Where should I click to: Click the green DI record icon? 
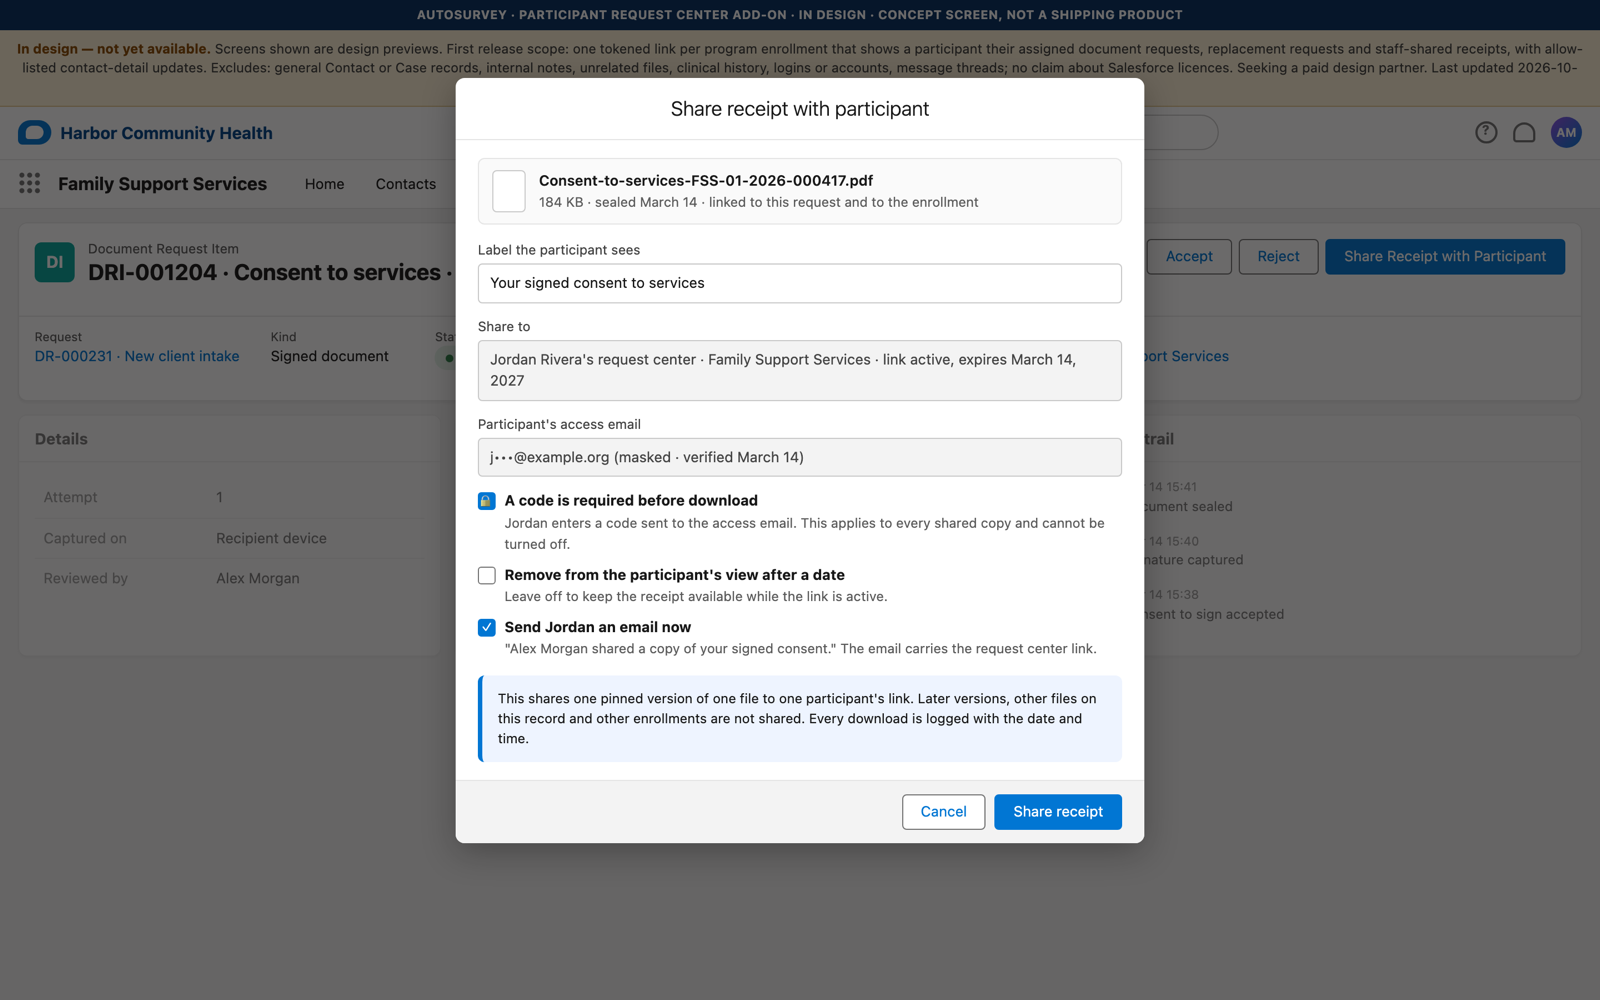(55, 262)
